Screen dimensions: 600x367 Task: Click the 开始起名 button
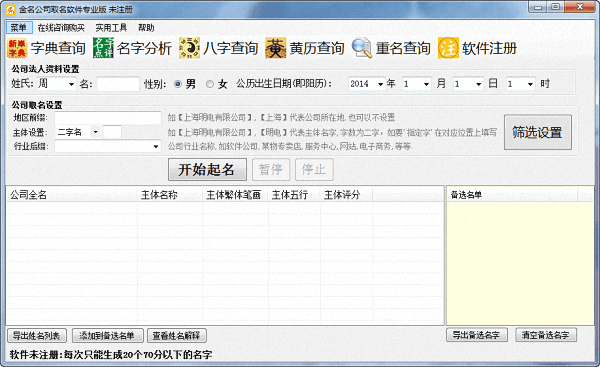click(207, 170)
